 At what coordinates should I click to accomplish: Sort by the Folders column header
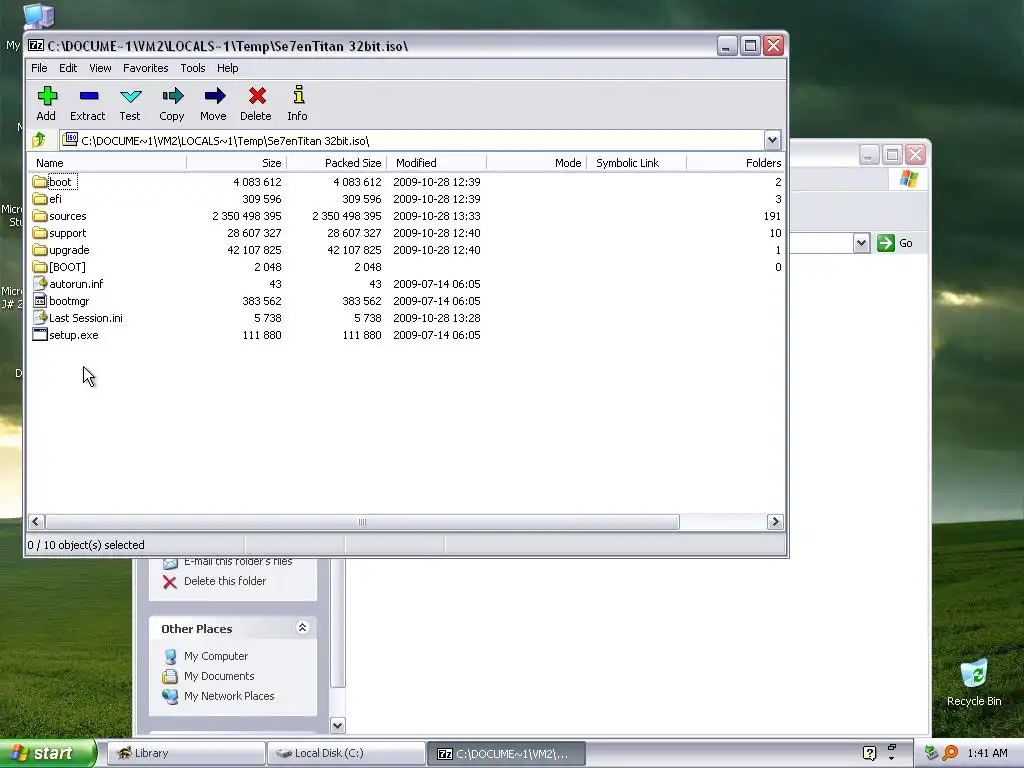735,163
